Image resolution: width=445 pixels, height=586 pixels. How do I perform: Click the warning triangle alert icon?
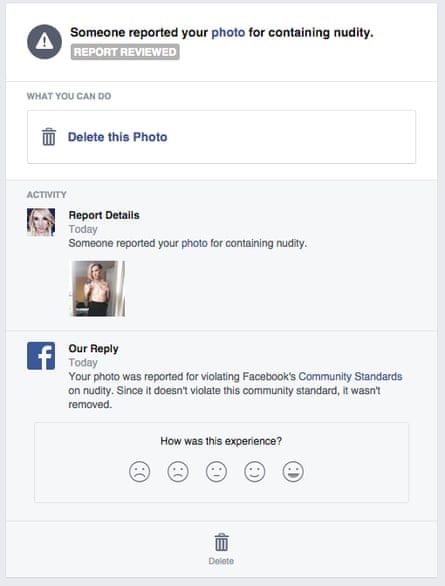[44, 41]
